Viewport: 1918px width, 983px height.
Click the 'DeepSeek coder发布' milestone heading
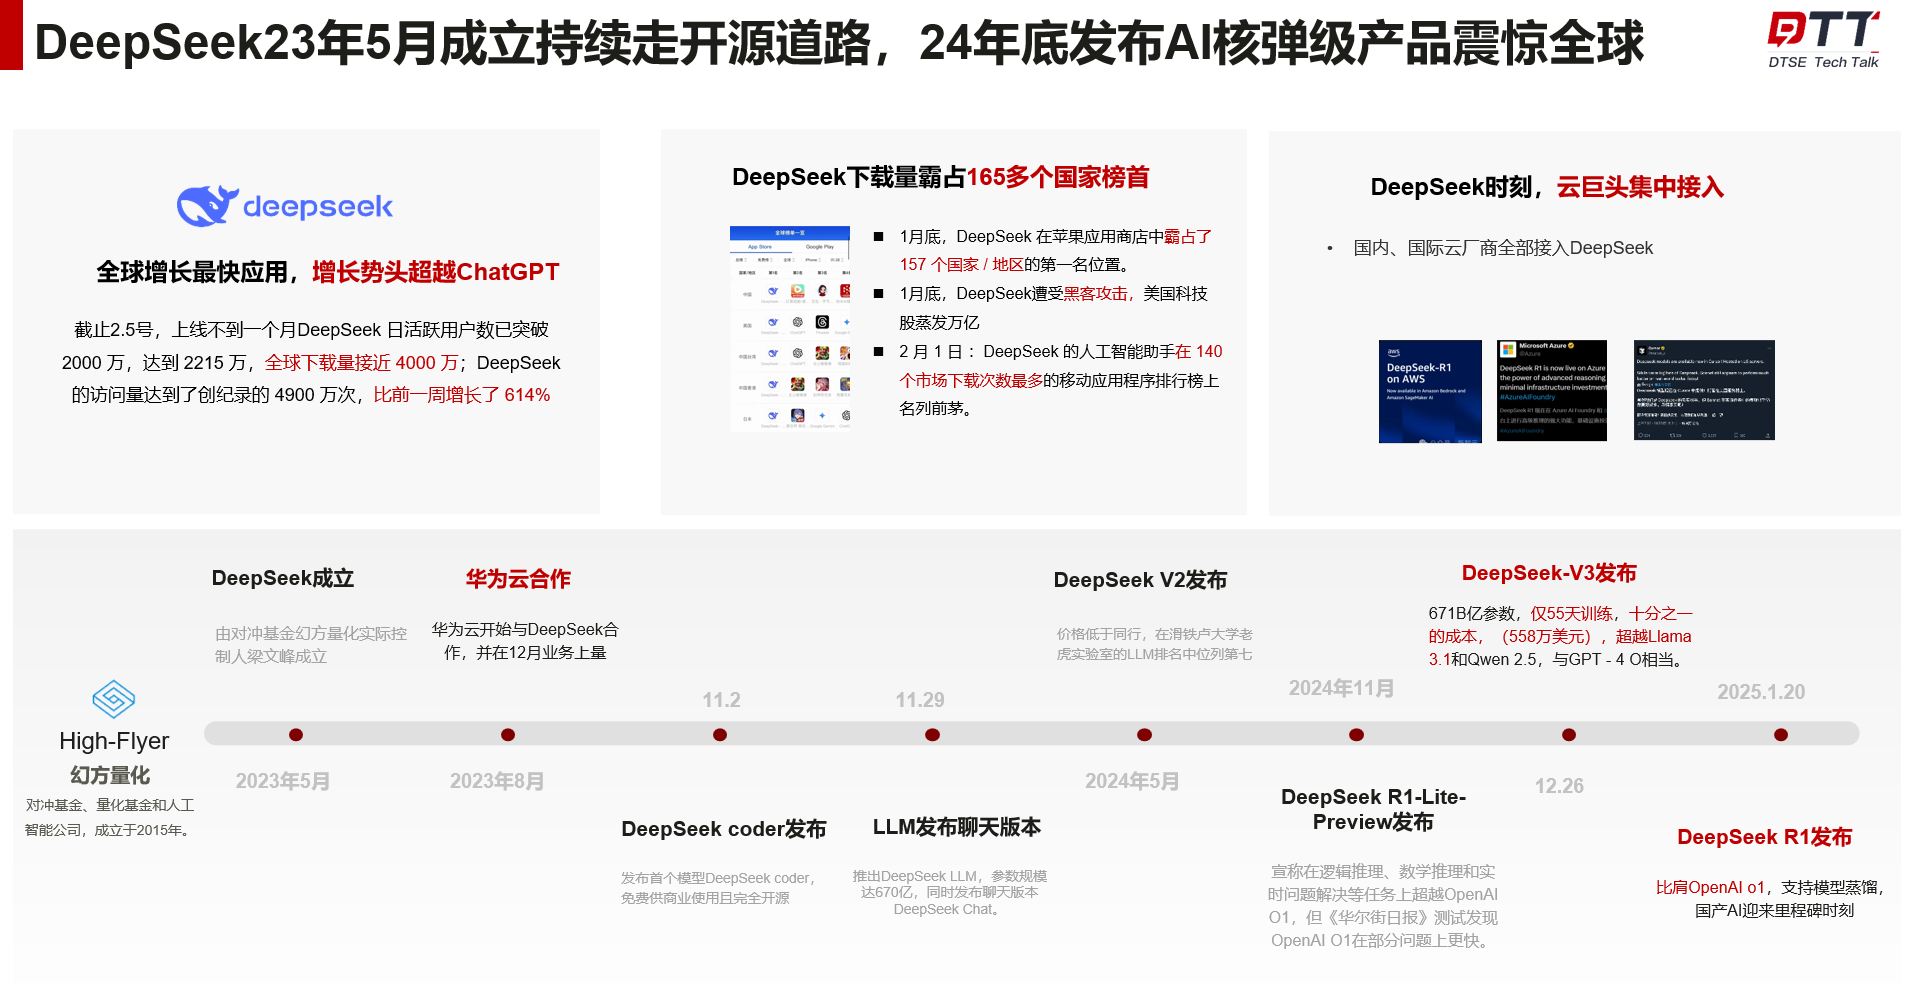(x=724, y=829)
